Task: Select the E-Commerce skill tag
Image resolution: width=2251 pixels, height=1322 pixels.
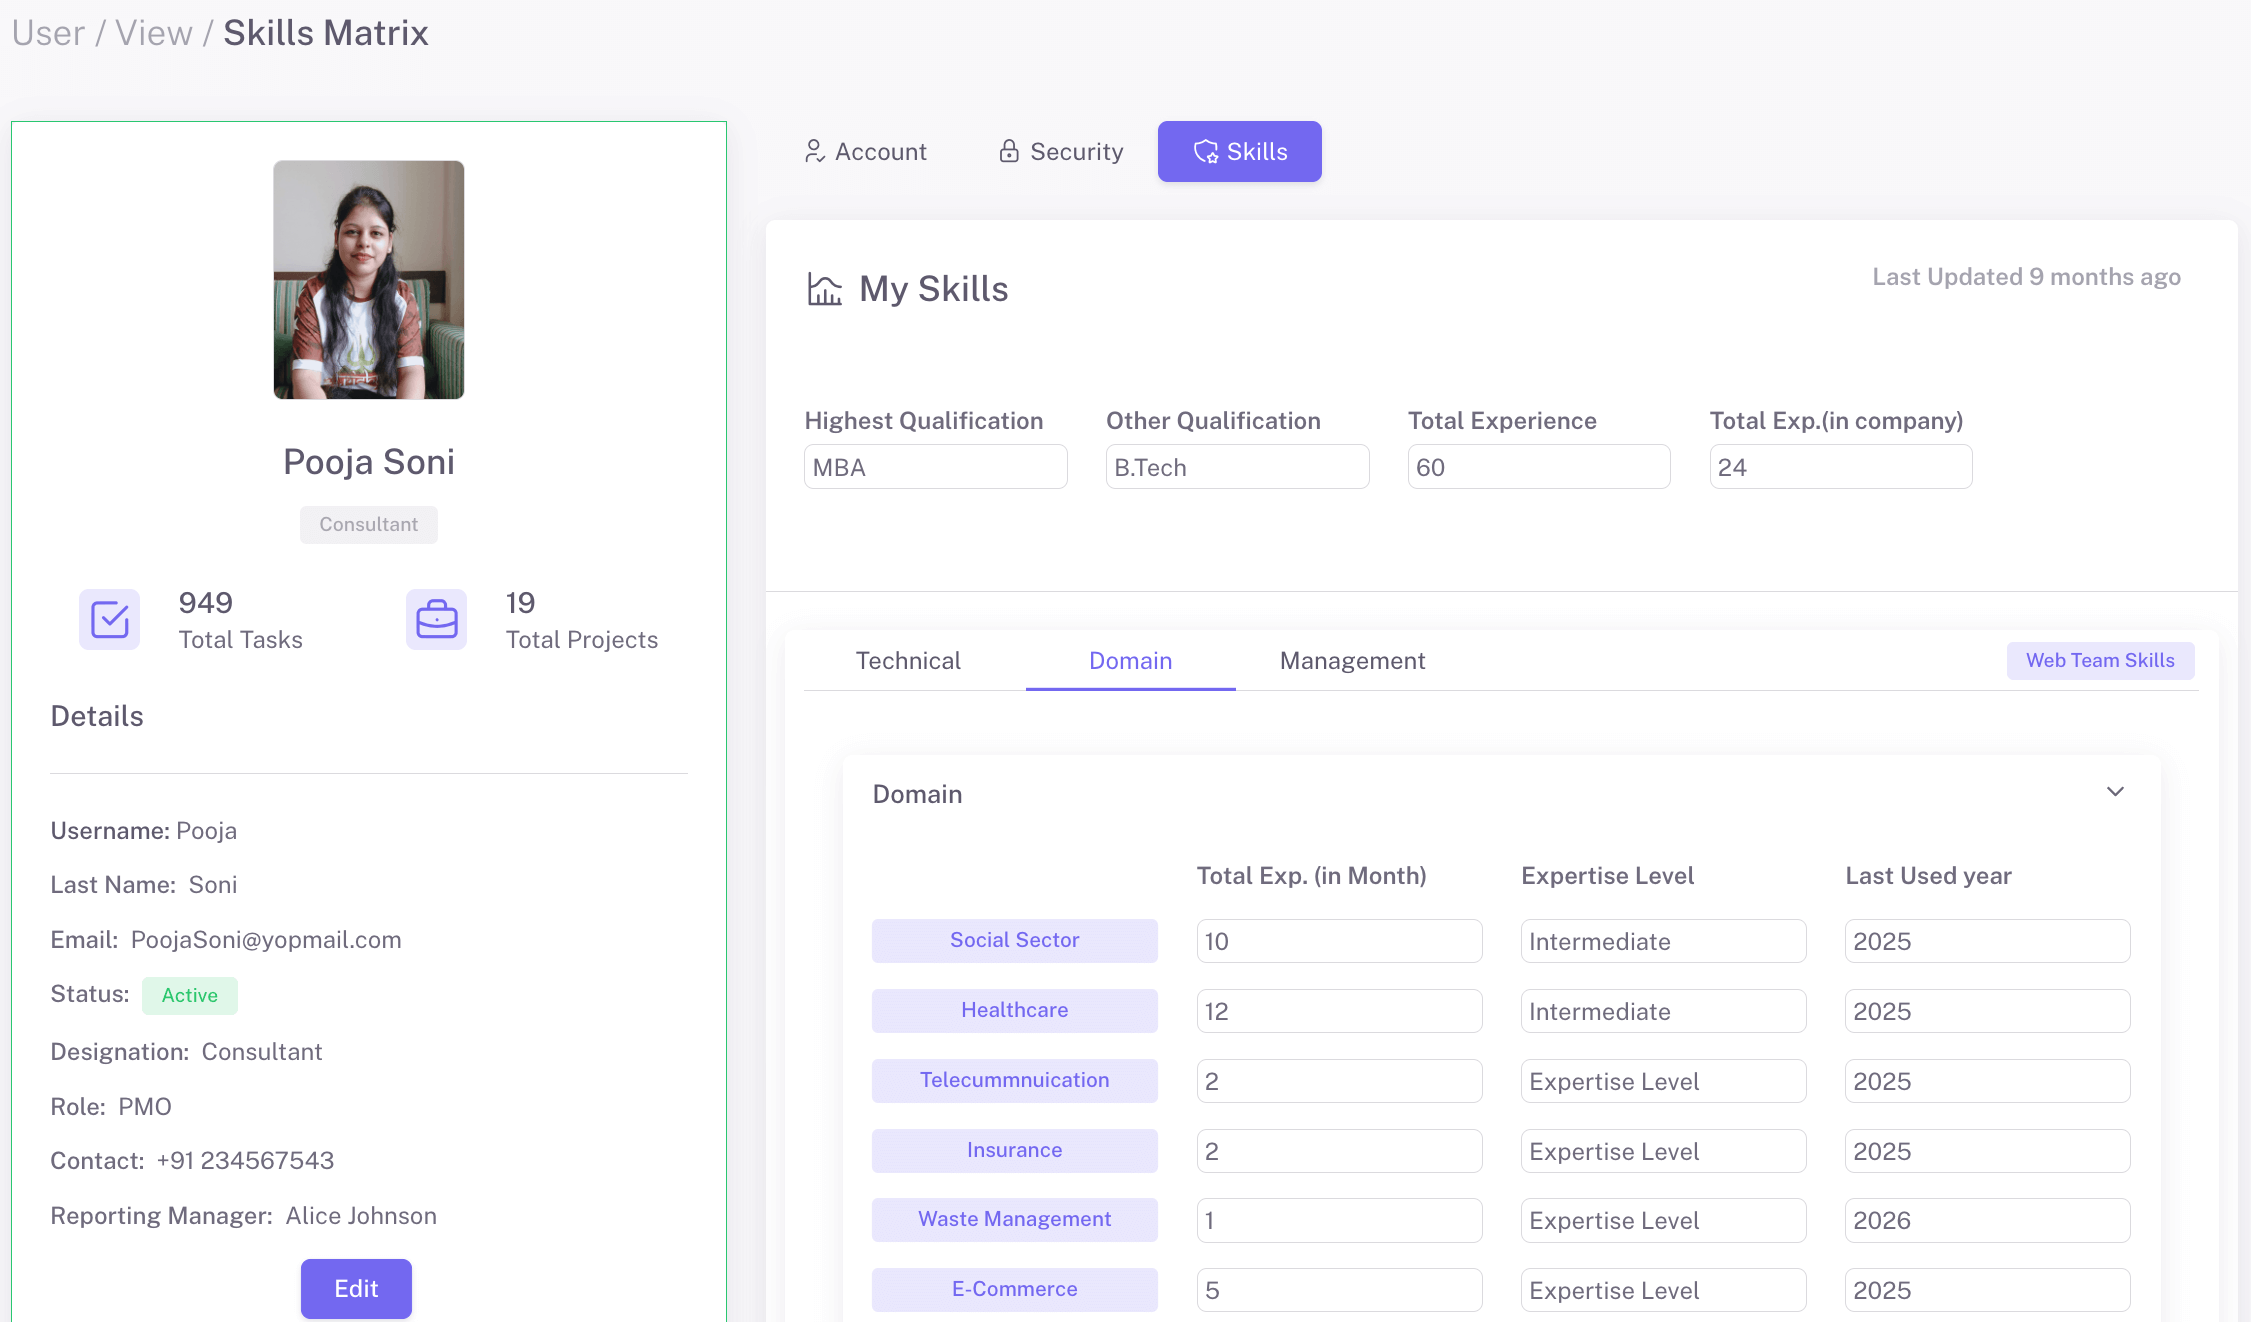Action: (x=1014, y=1289)
